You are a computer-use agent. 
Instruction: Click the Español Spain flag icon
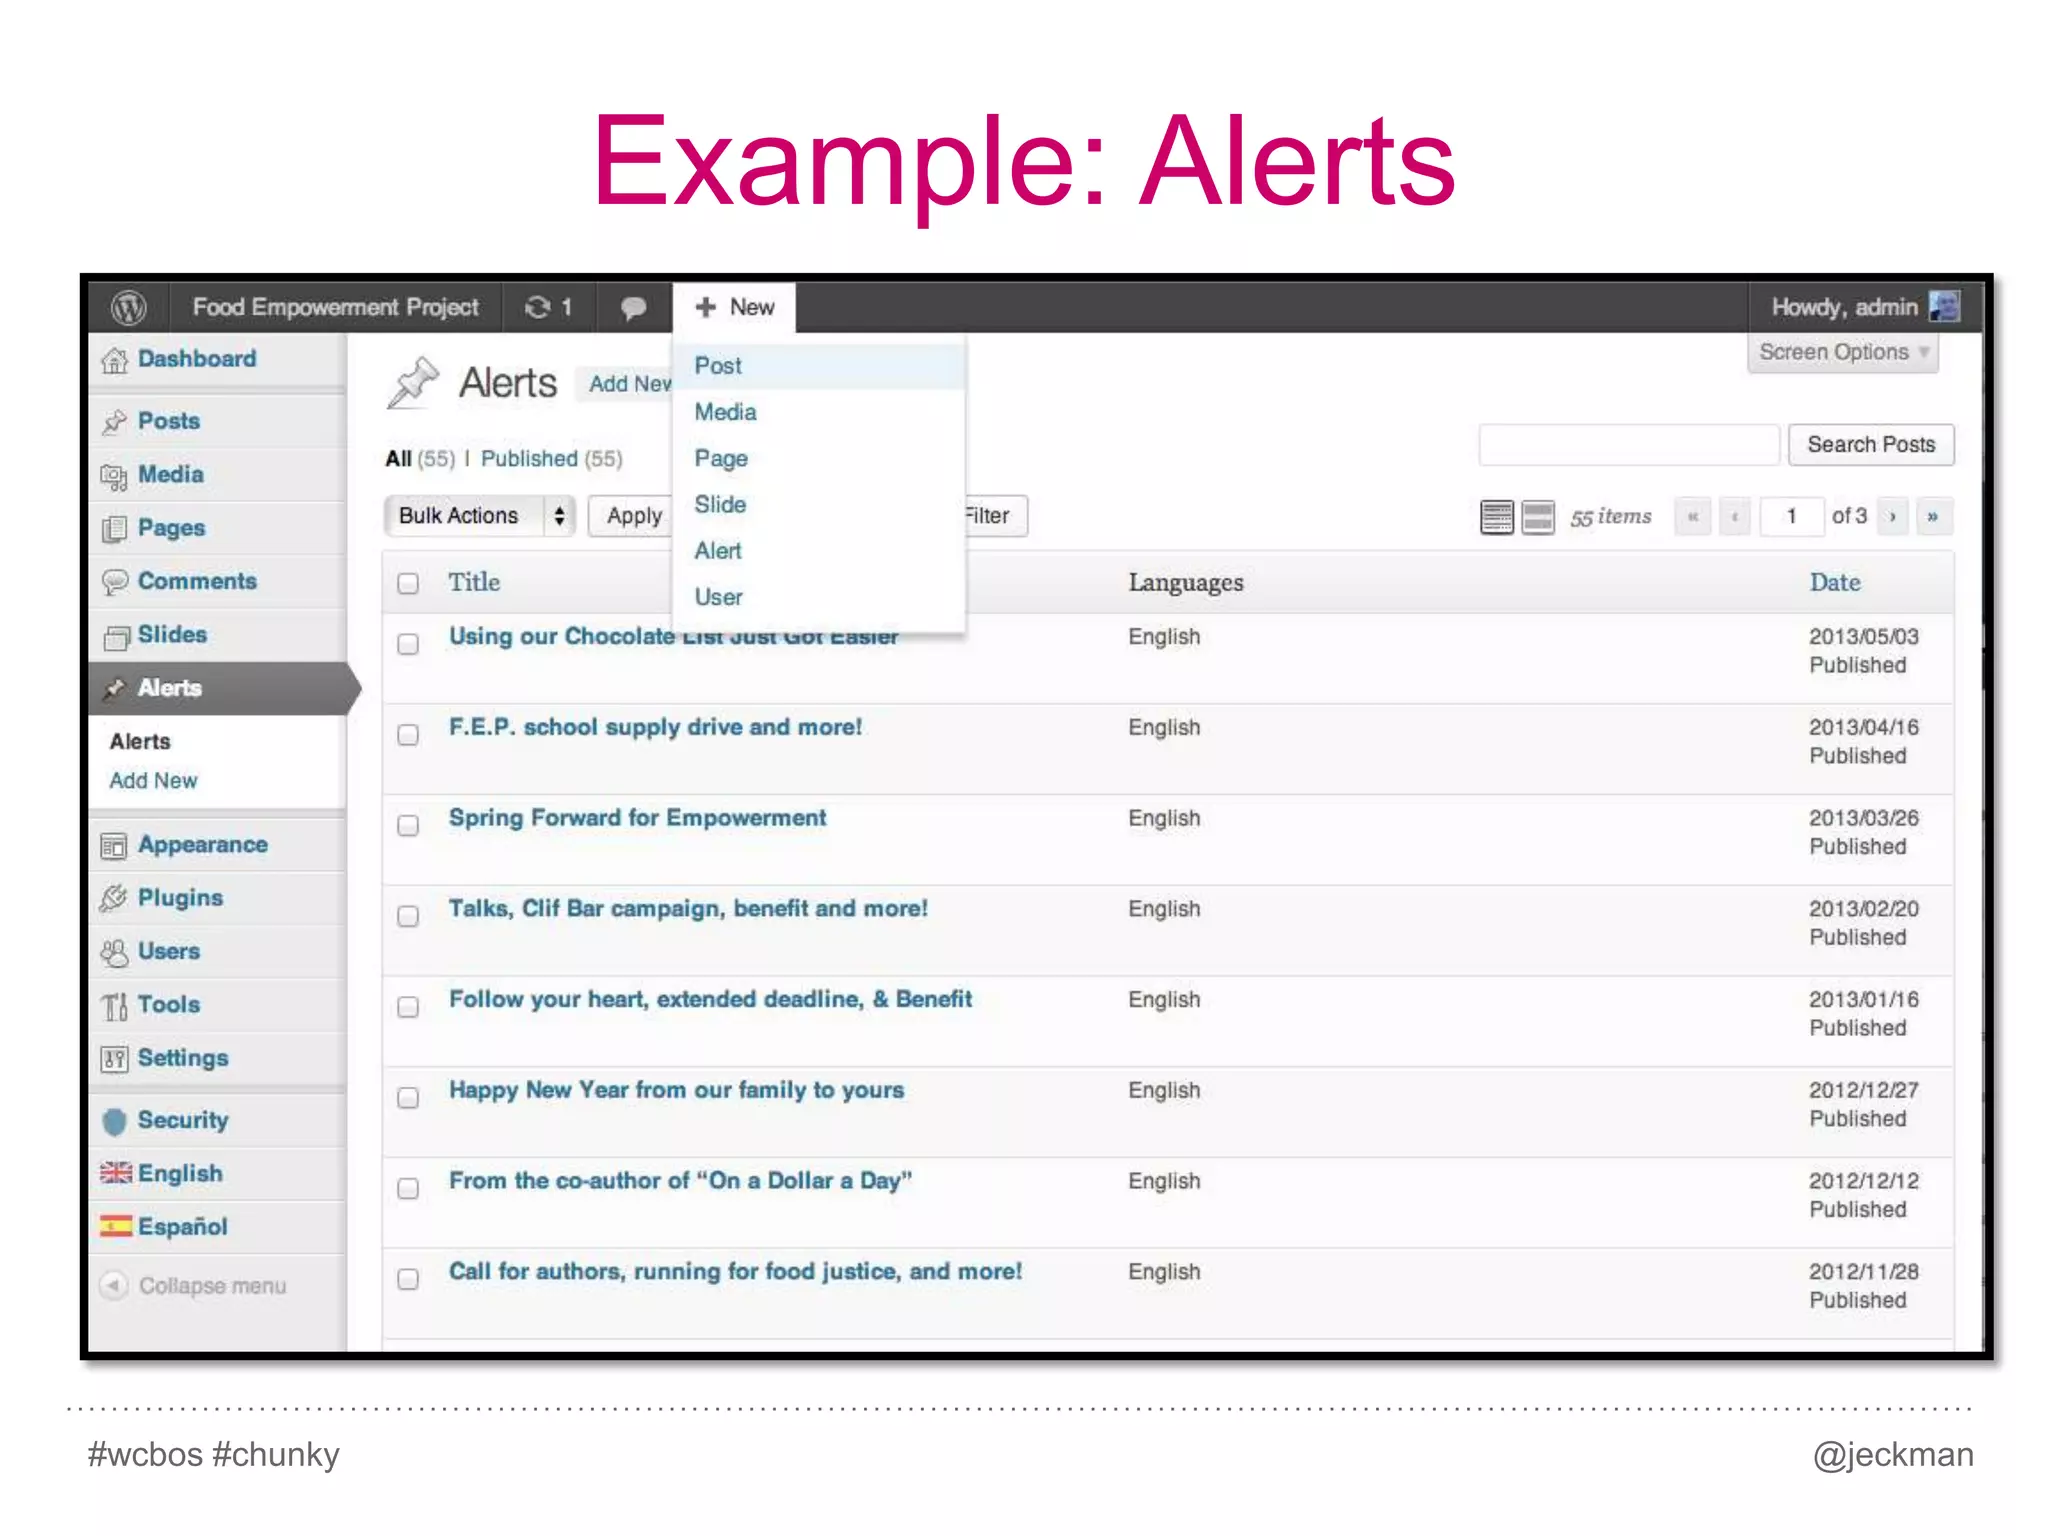(116, 1226)
